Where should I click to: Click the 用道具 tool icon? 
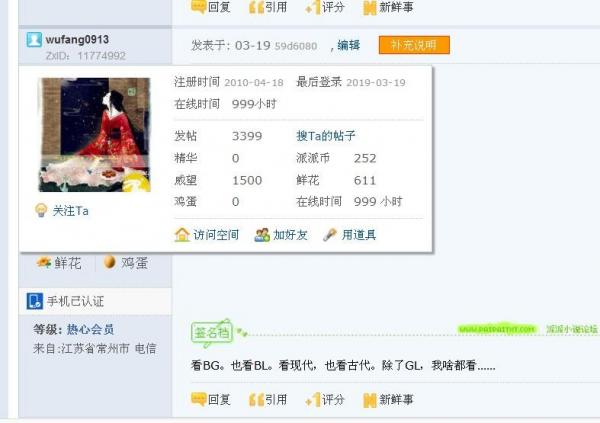click(330, 235)
